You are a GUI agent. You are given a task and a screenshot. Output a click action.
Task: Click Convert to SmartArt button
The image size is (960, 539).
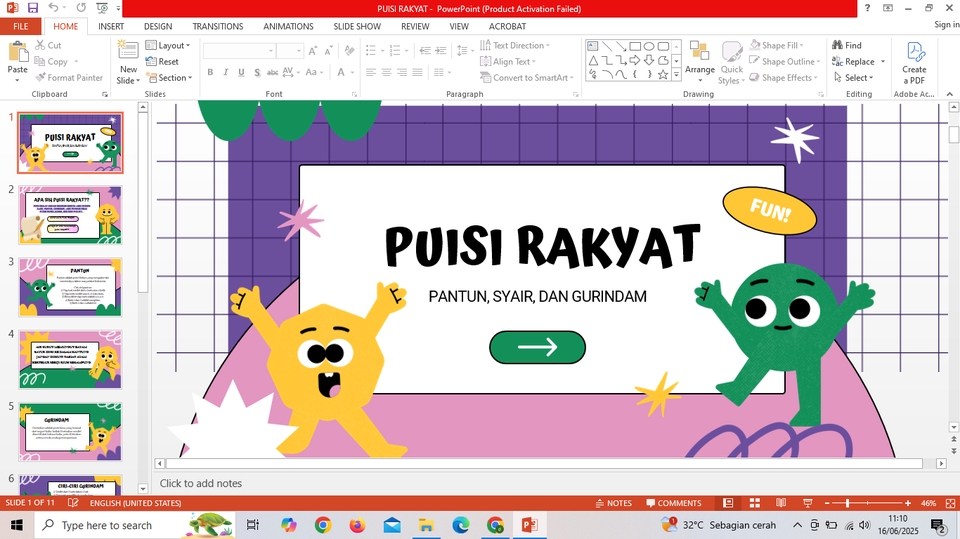click(x=527, y=78)
